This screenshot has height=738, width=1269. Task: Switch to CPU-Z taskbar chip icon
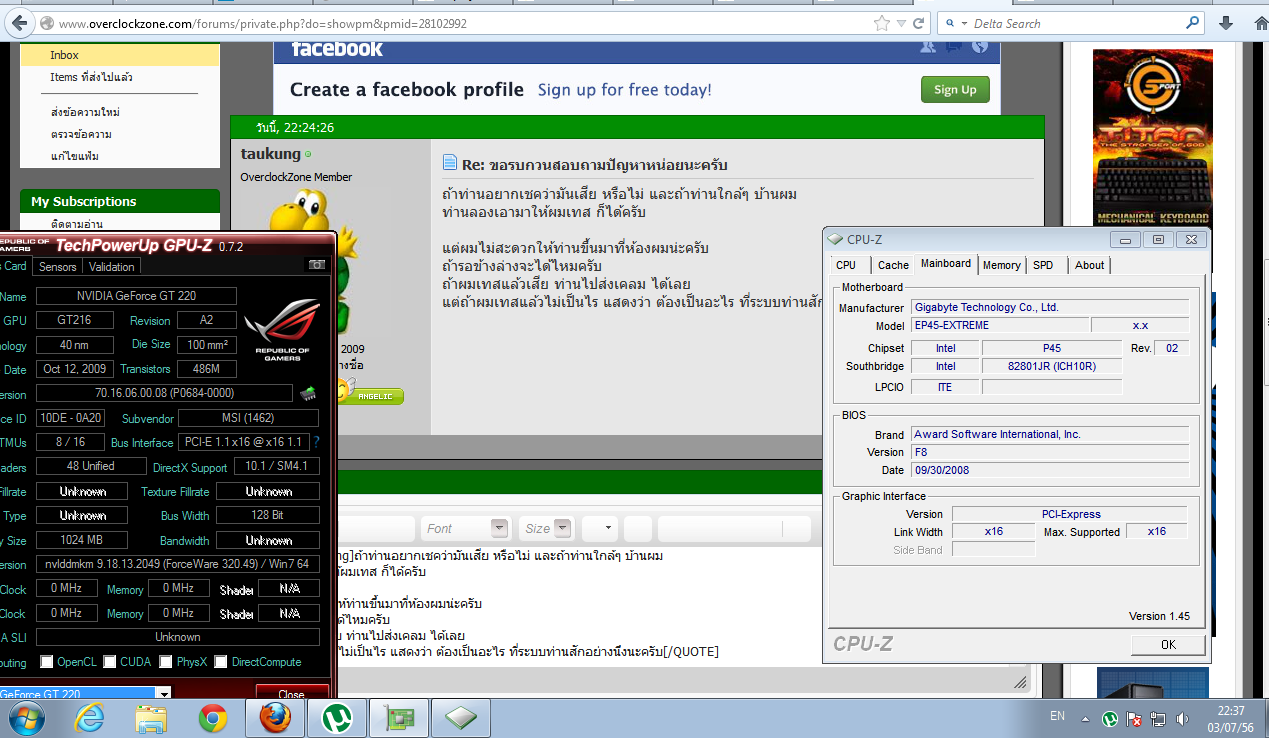click(461, 718)
